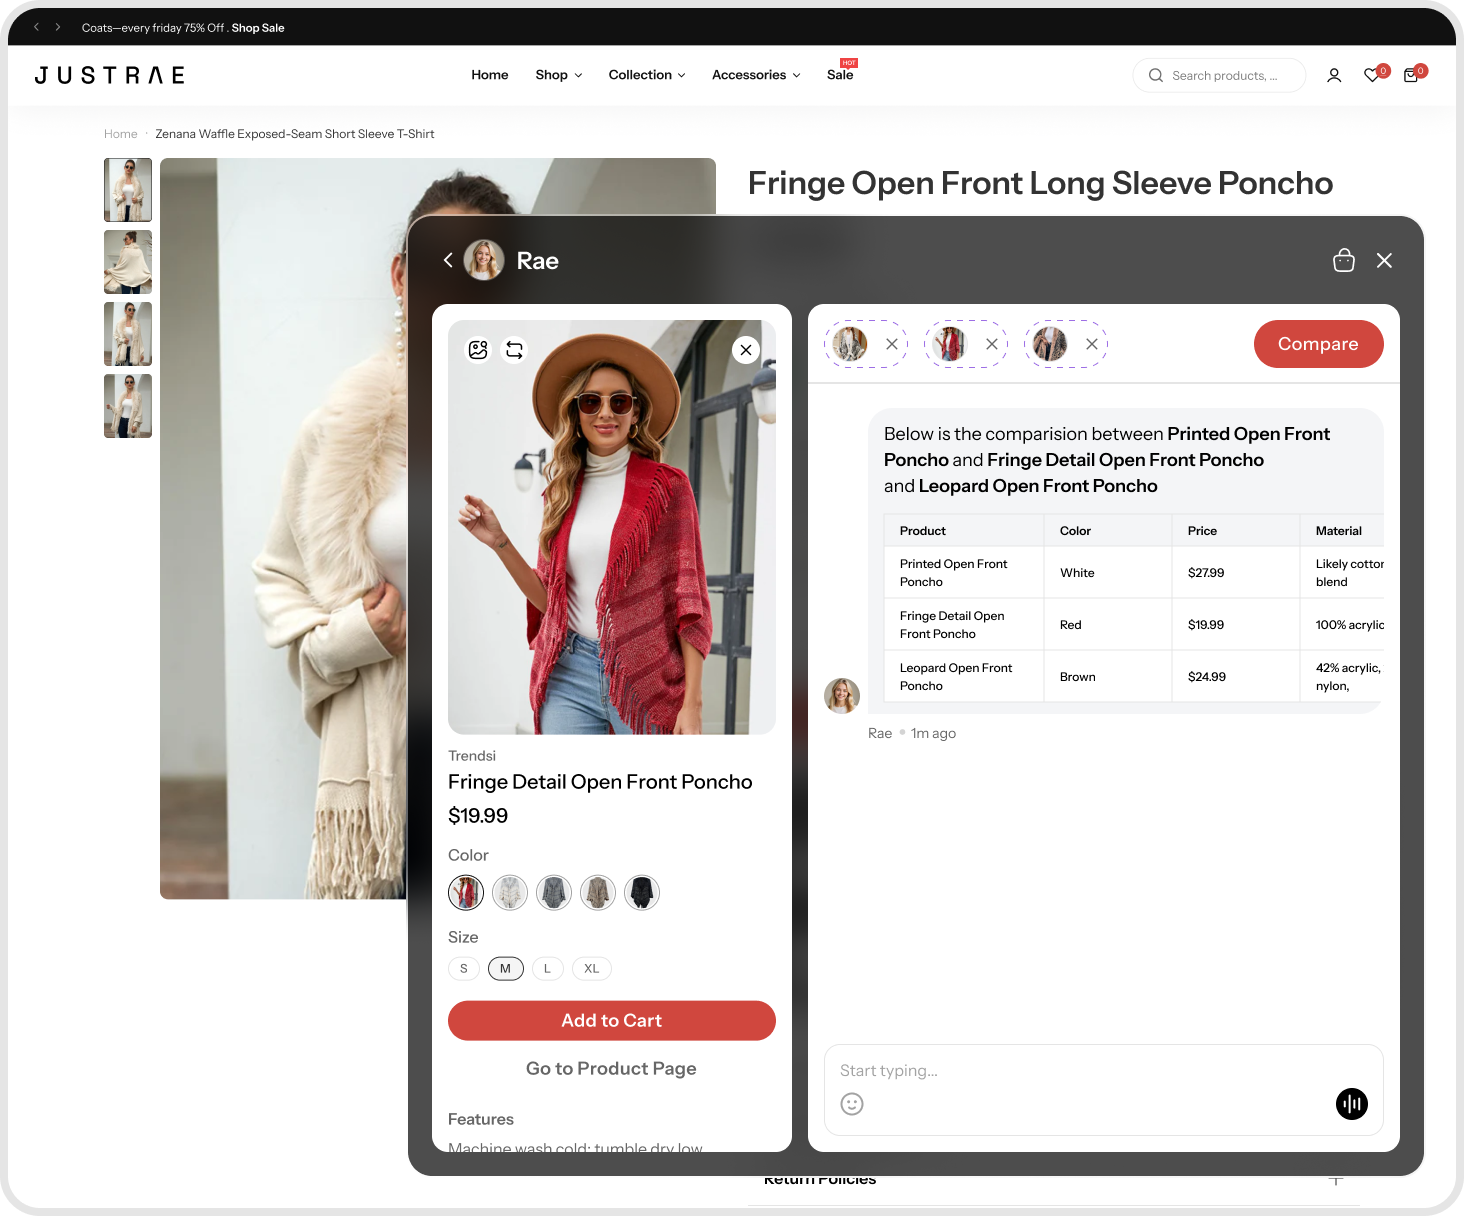Image resolution: width=1464 pixels, height=1216 pixels.
Task: Select size M
Action: [x=505, y=968]
